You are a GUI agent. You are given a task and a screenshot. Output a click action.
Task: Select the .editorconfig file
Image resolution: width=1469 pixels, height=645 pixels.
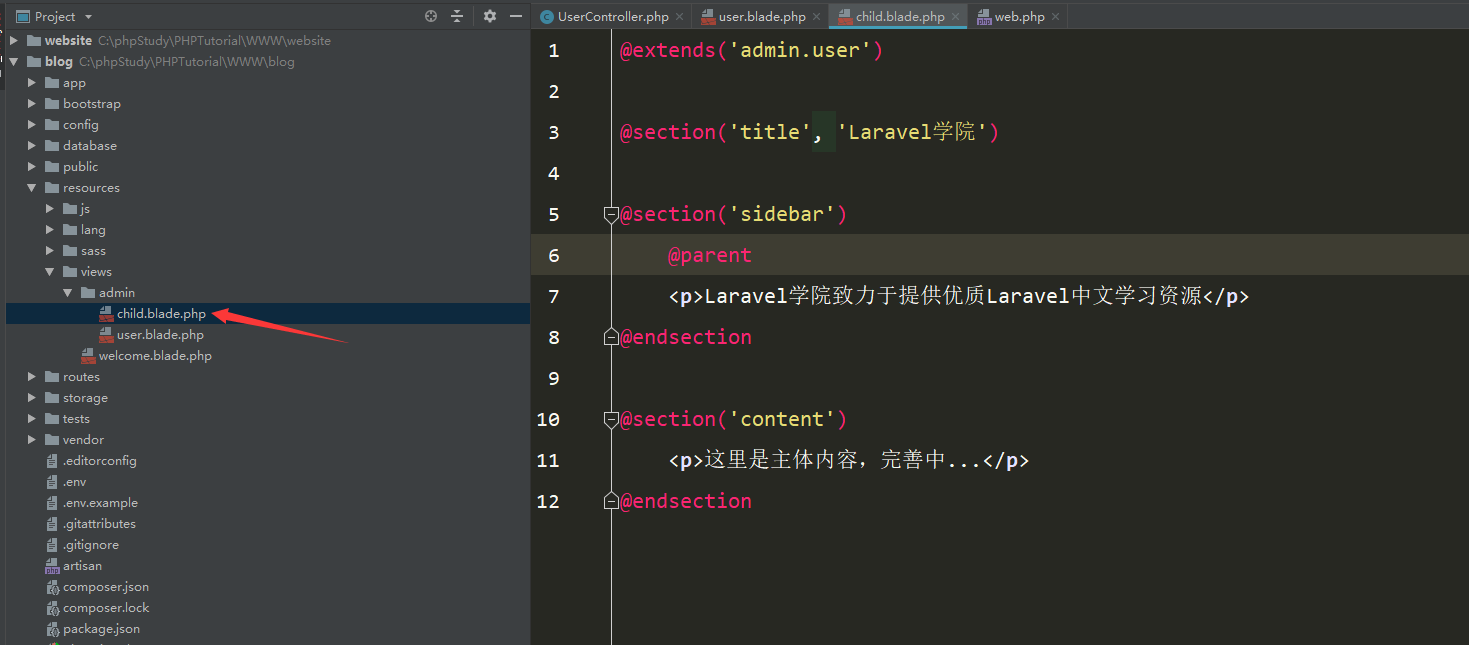[x=99, y=461]
